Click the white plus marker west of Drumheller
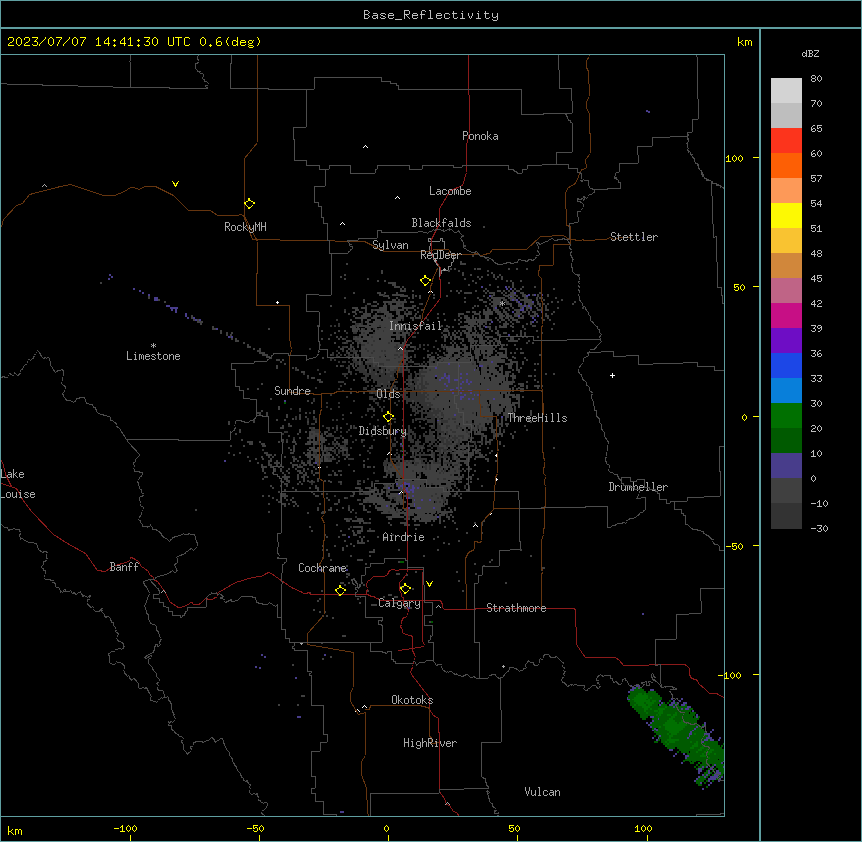Screen dimensions: 862x842 pos(612,375)
